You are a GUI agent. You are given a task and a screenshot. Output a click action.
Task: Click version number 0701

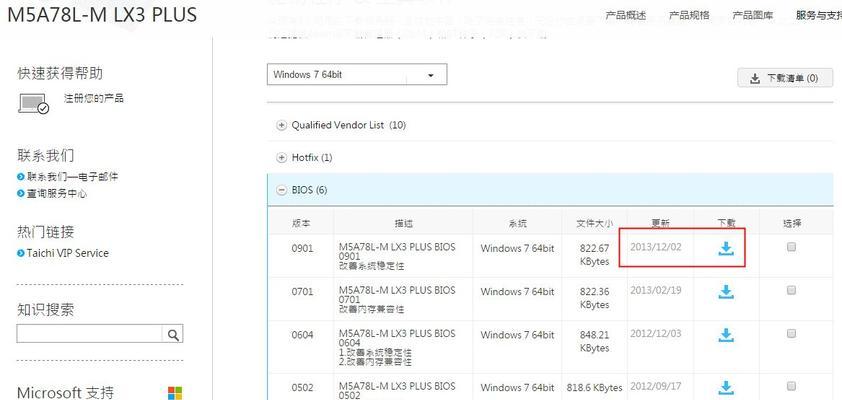[x=302, y=292]
